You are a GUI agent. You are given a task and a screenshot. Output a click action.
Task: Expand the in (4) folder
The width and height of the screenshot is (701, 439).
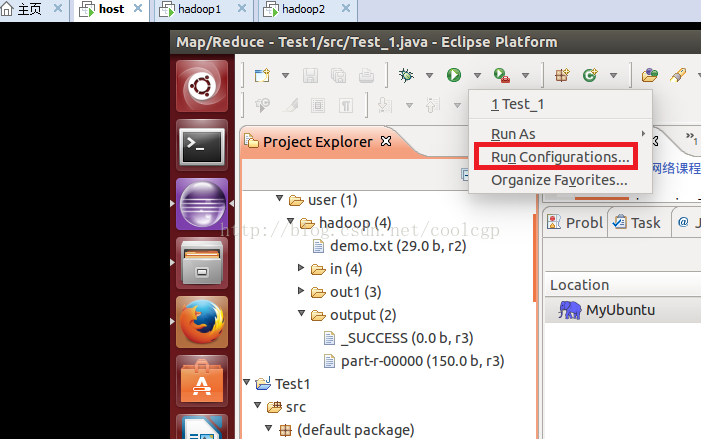[x=301, y=267]
